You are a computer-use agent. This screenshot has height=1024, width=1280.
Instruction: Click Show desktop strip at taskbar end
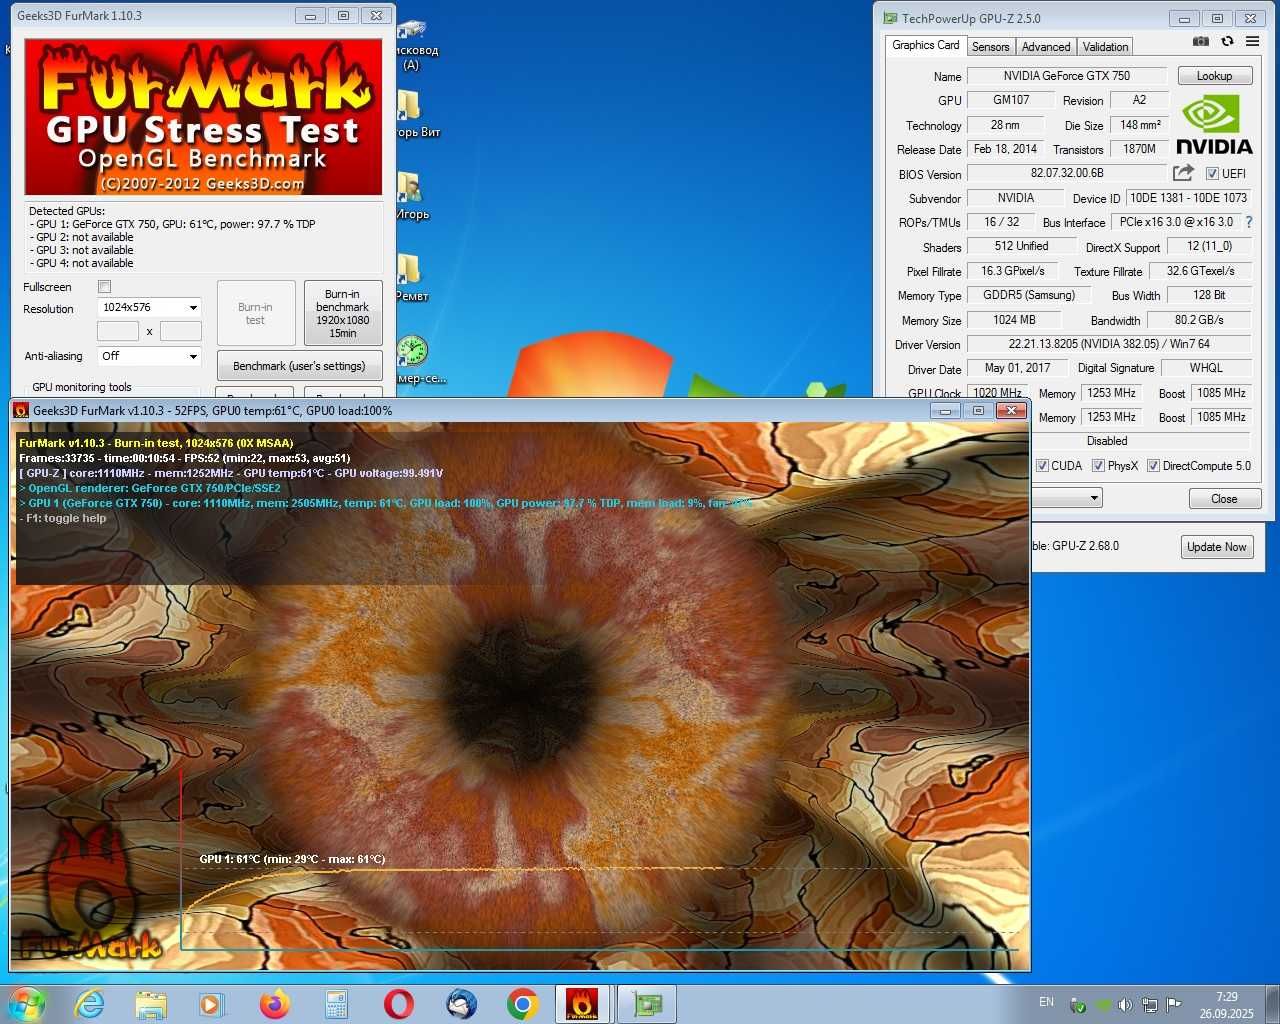click(1273, 1004)
